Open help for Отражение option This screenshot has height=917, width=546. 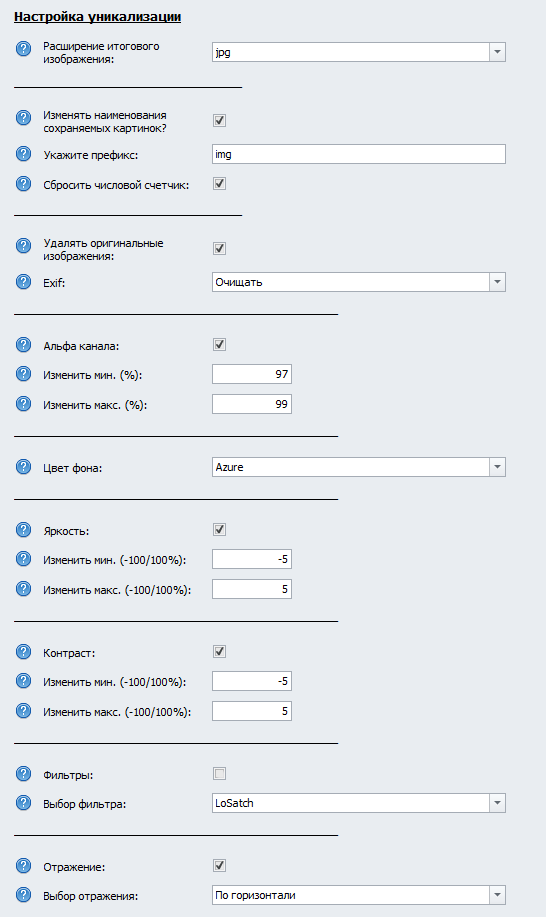(23, 866)
